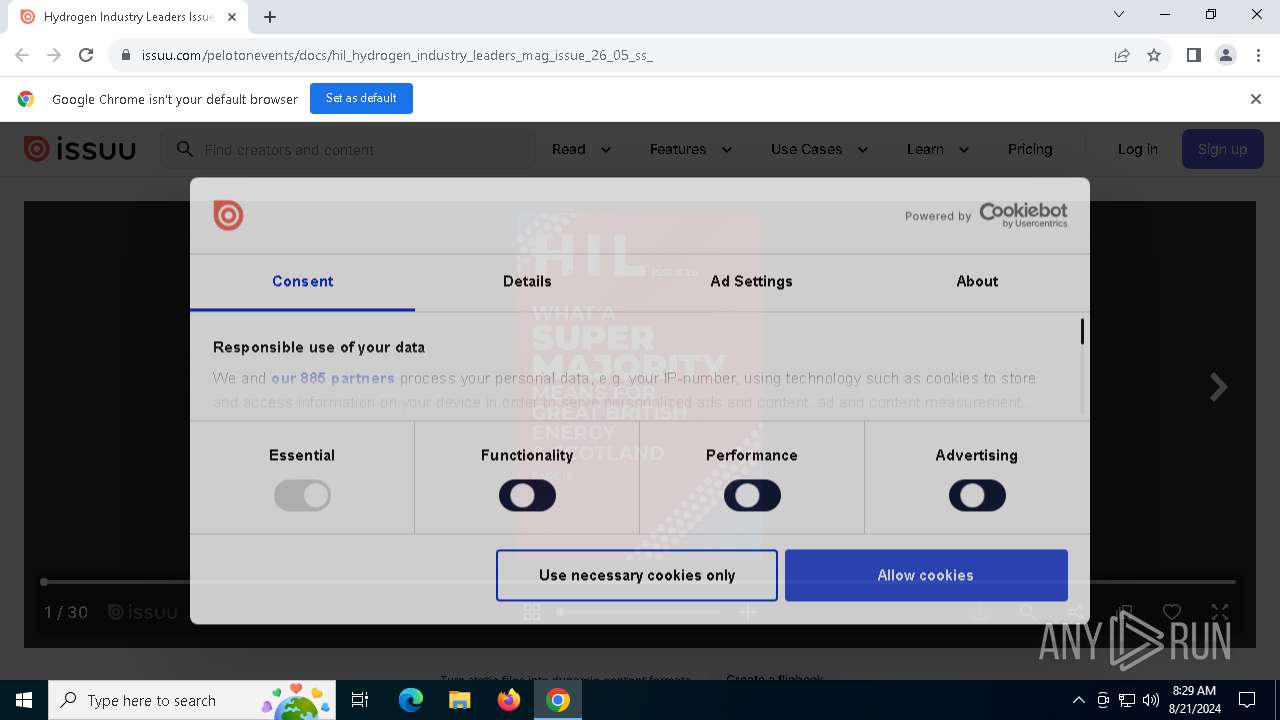The height and width of the screenshot is (720, 1280).
Task: Click the Windows taskbar search box
Action: tap(191, 700)
